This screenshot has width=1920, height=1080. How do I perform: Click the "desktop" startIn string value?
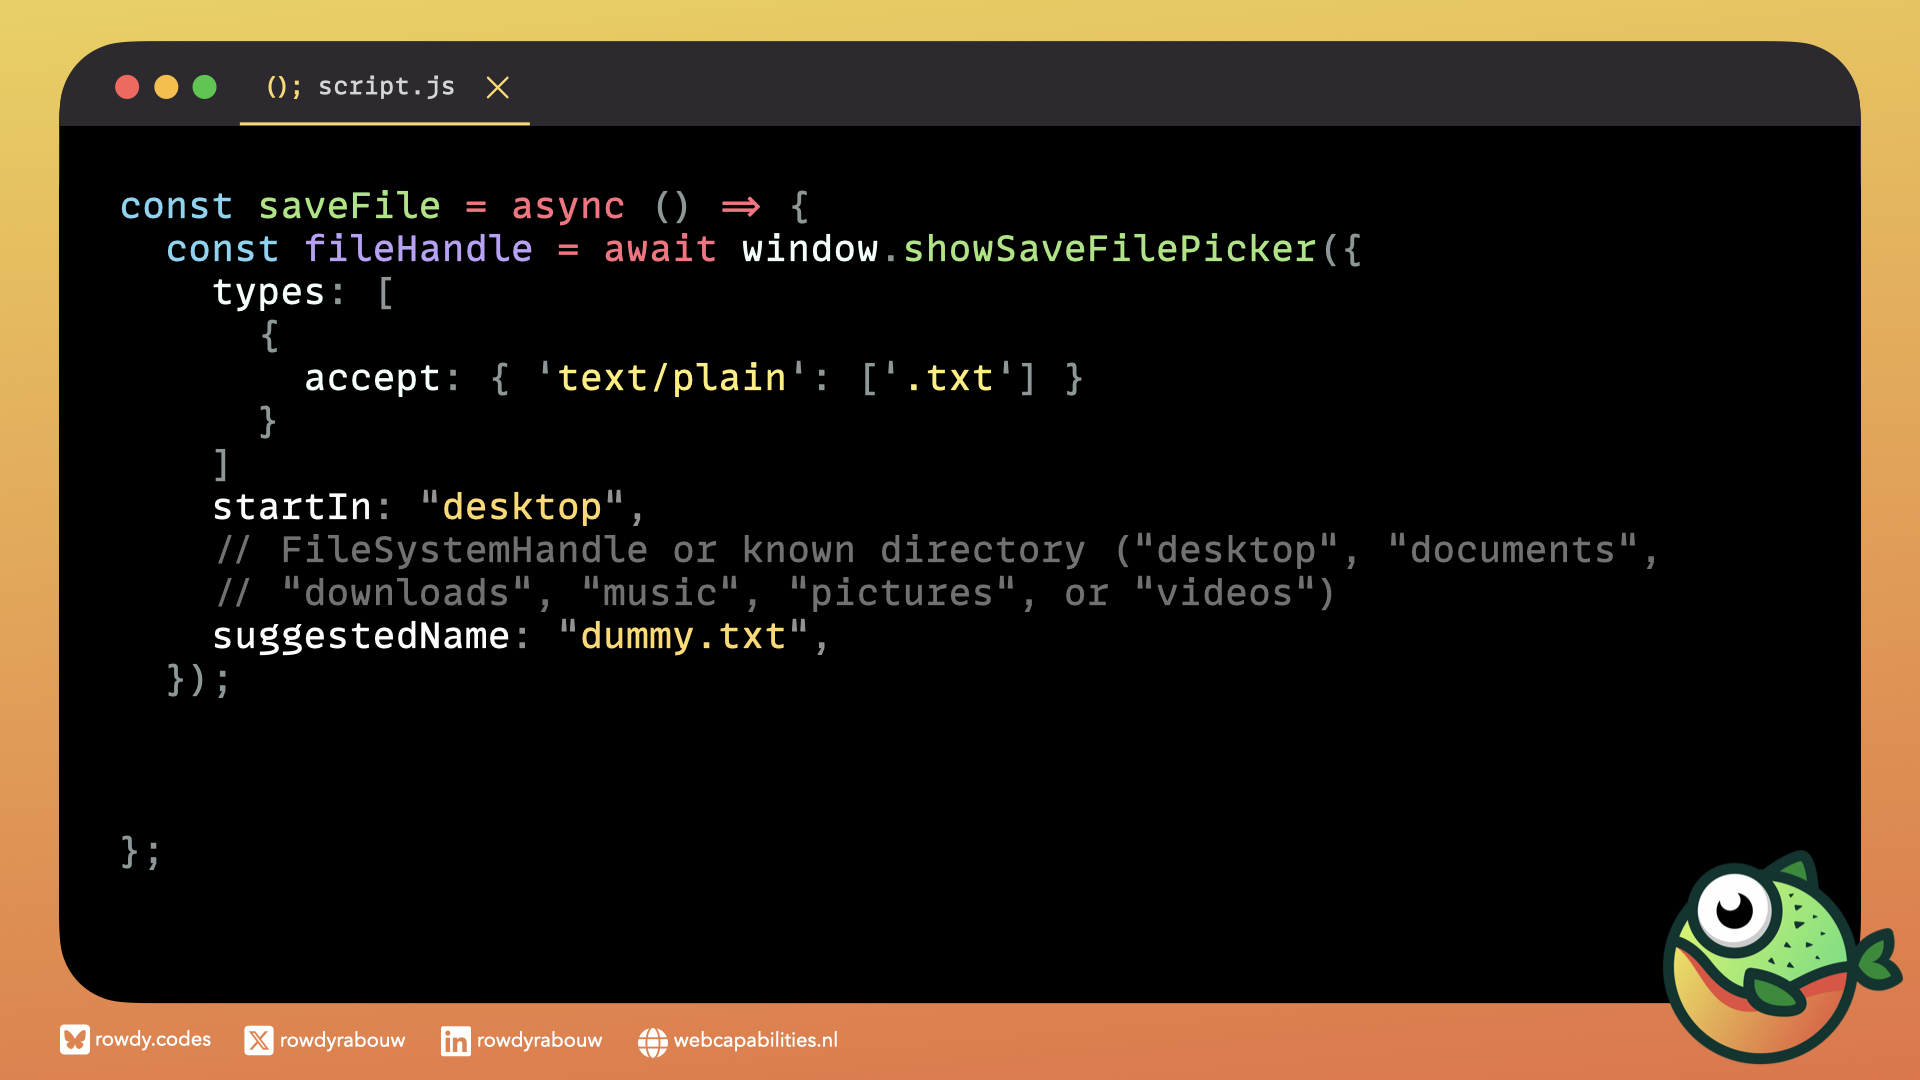pos(521,507)
